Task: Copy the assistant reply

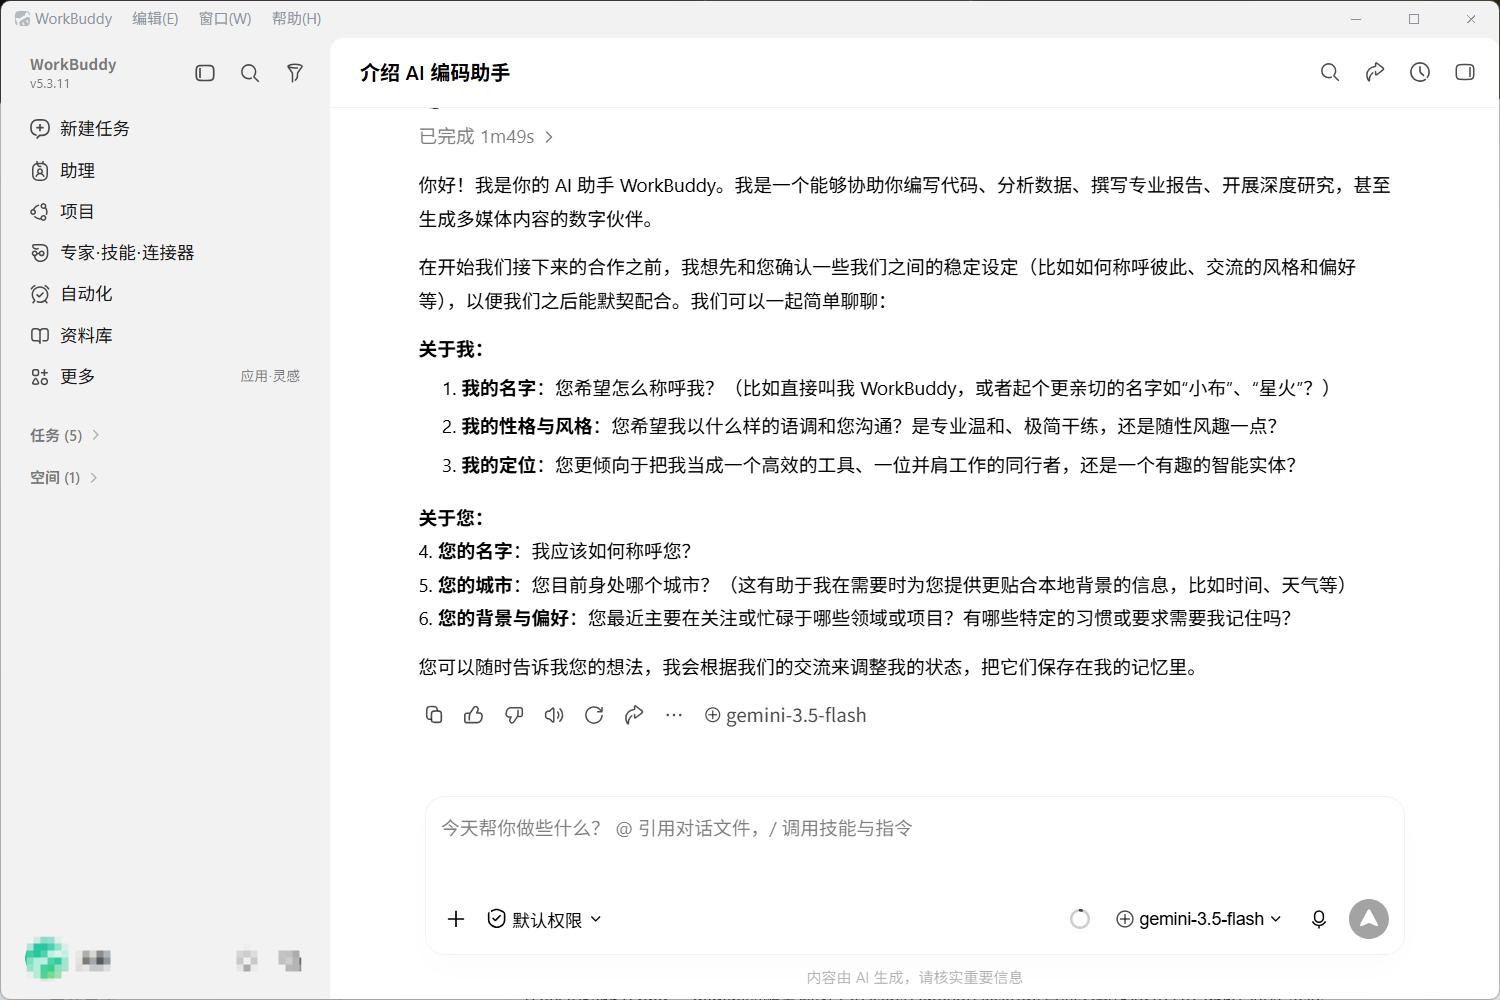Action: 434,715
